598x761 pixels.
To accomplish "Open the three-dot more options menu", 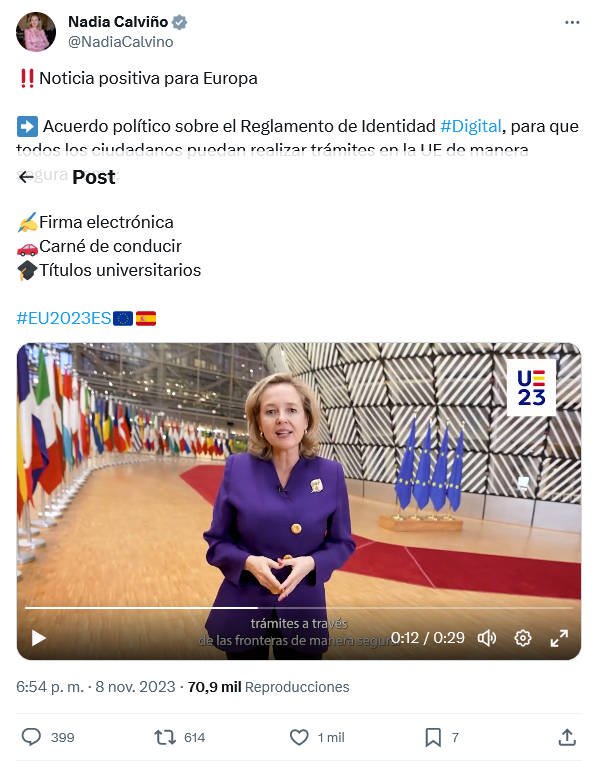I will tap(572, 22).
